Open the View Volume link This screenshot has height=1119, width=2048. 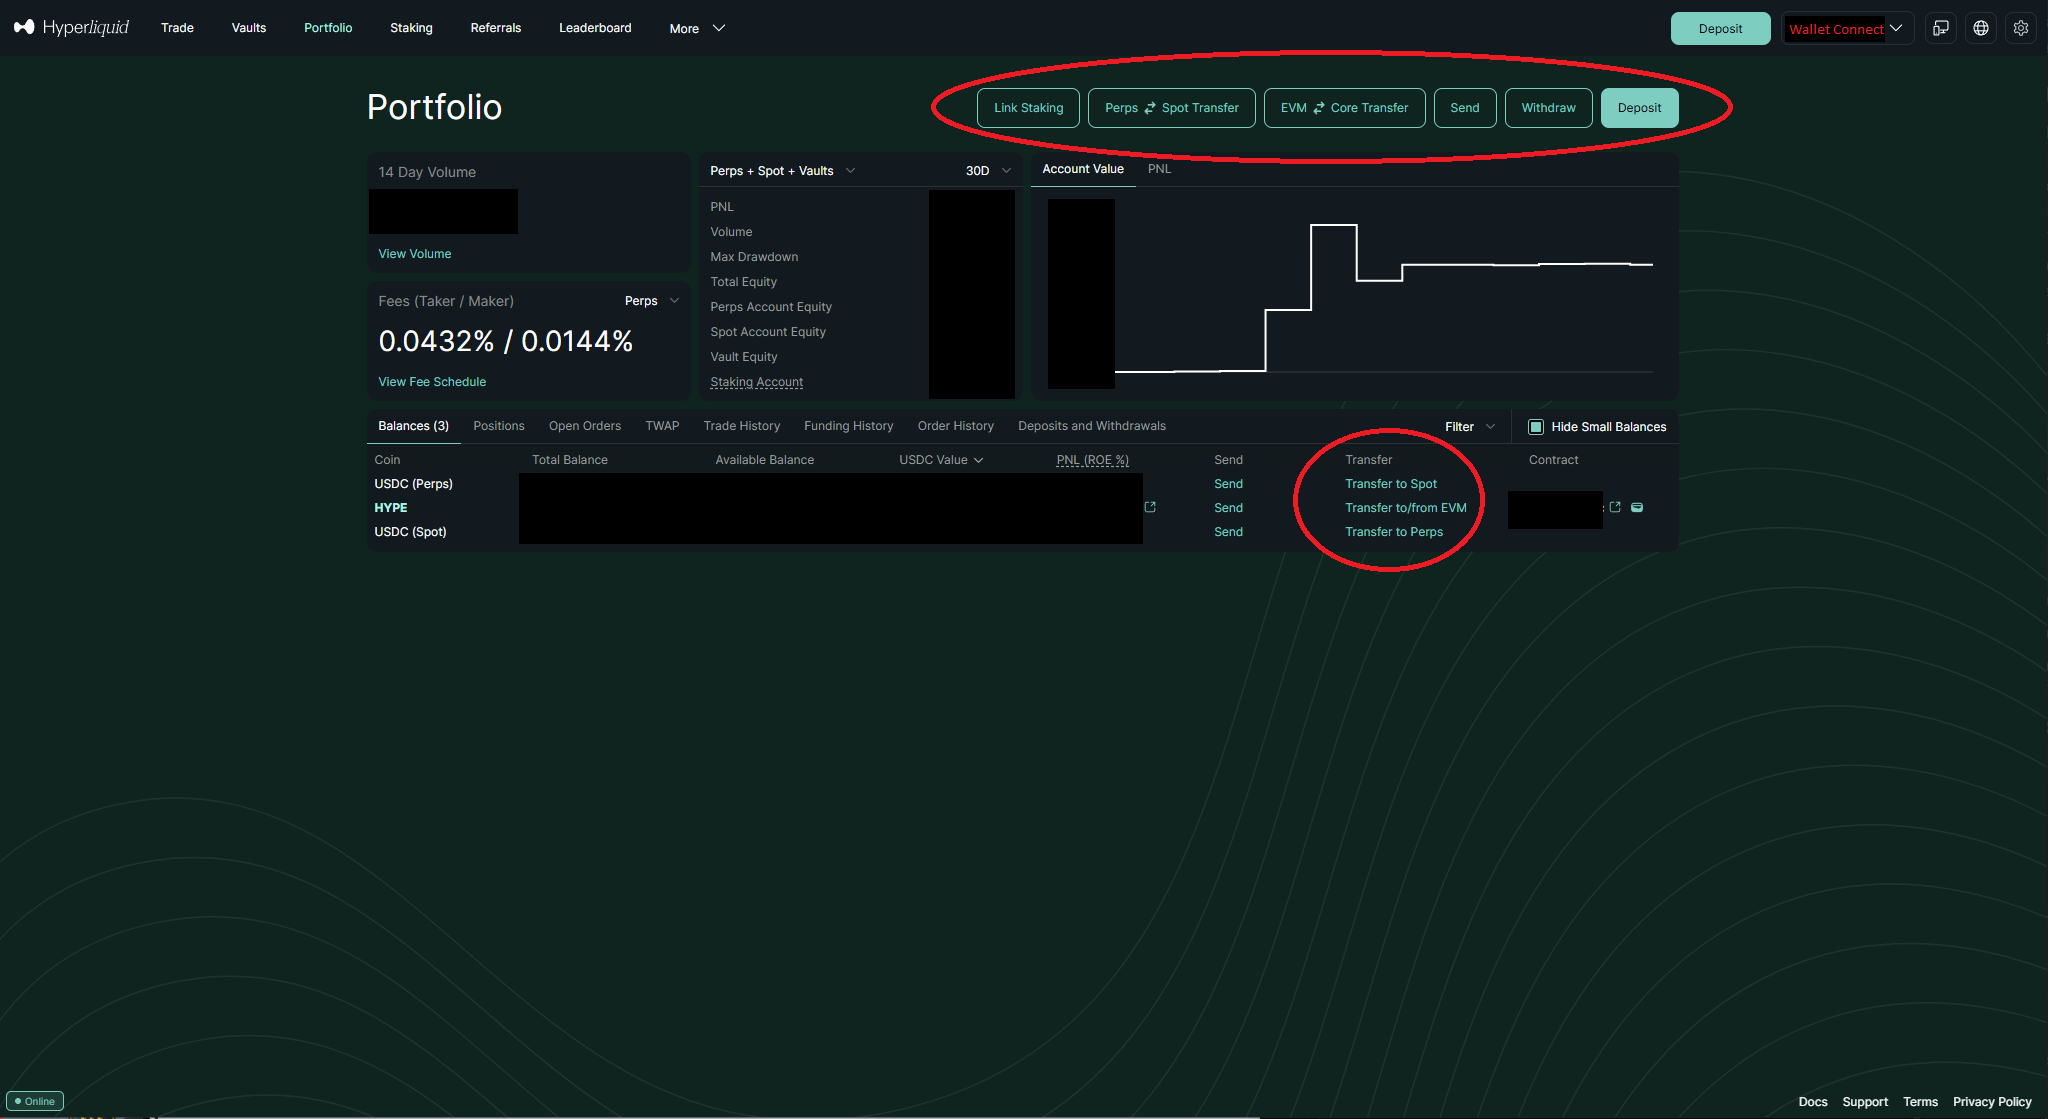[414, 254]
